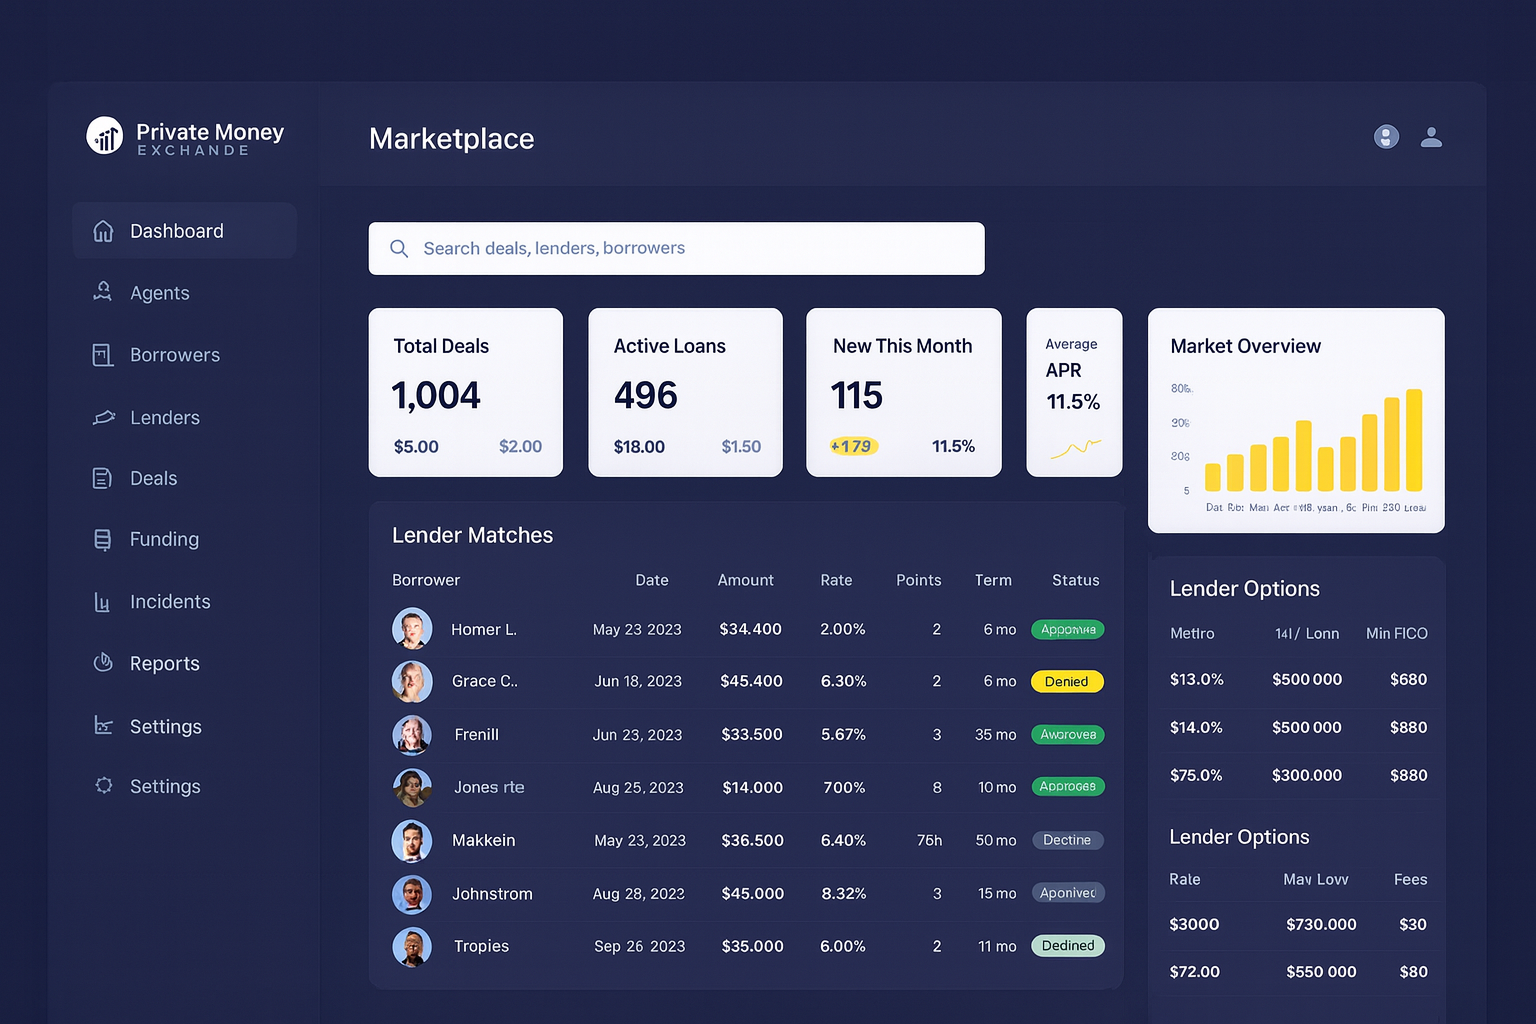
Task: Click the round account avatar in header
Action: (x=1386, y=137)
